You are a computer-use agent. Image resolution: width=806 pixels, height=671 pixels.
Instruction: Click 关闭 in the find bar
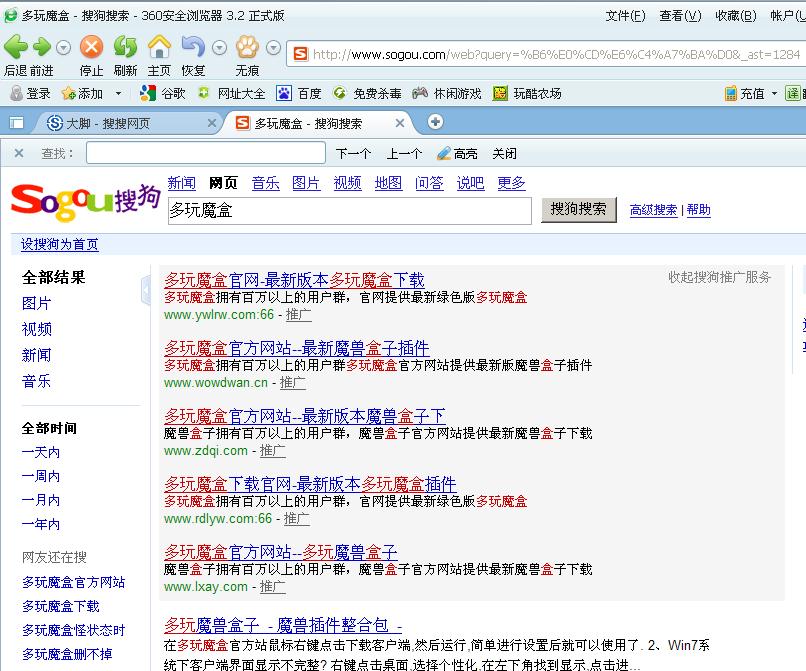pyautogui.click(x=504, y=153)
